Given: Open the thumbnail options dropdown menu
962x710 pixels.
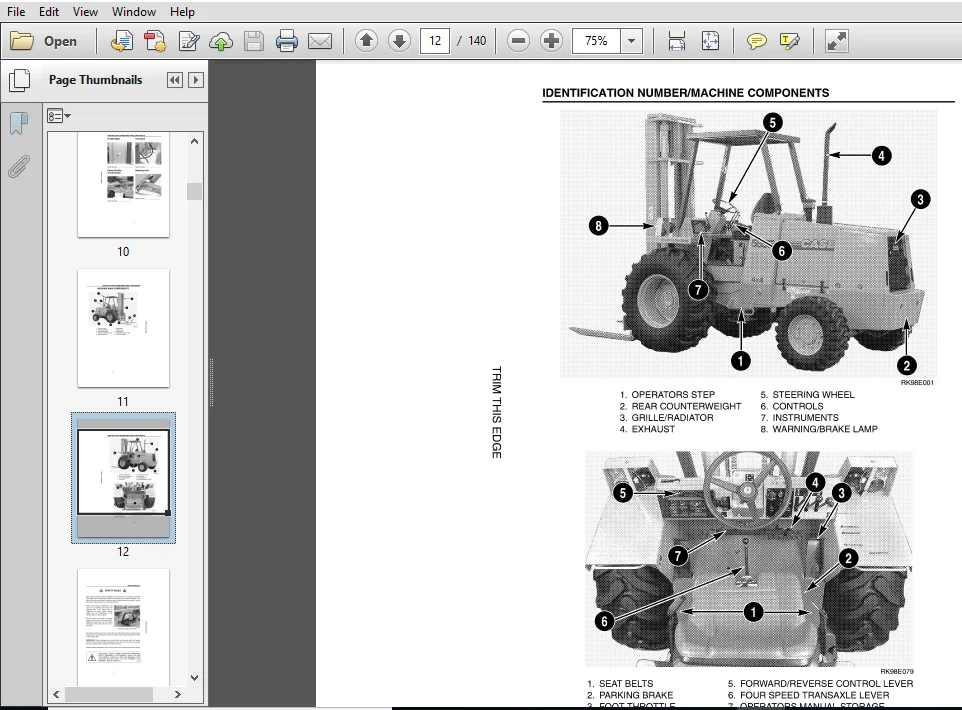Looking at the screenshot, I should pyautogui.click(x=59, y=115).
